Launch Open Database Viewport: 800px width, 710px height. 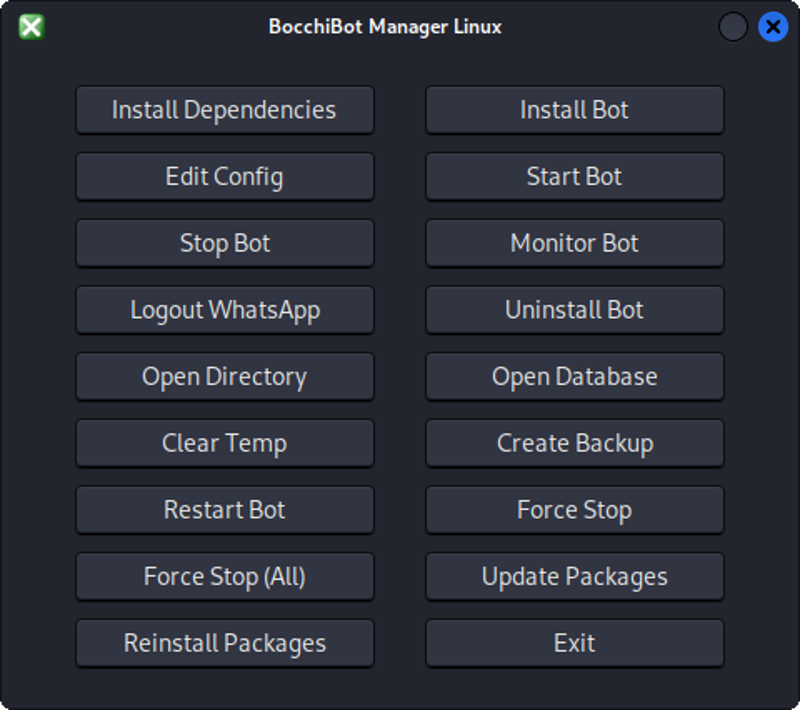[574, 377]
